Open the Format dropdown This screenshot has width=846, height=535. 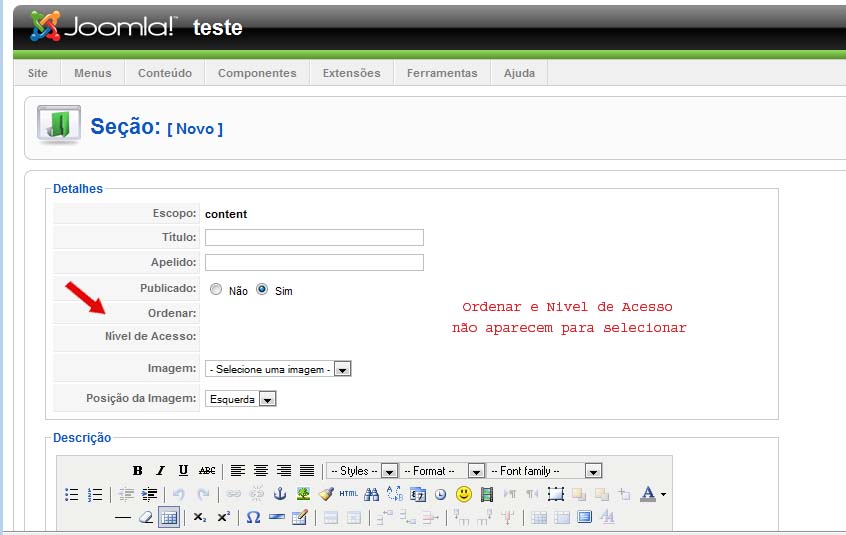442,471
